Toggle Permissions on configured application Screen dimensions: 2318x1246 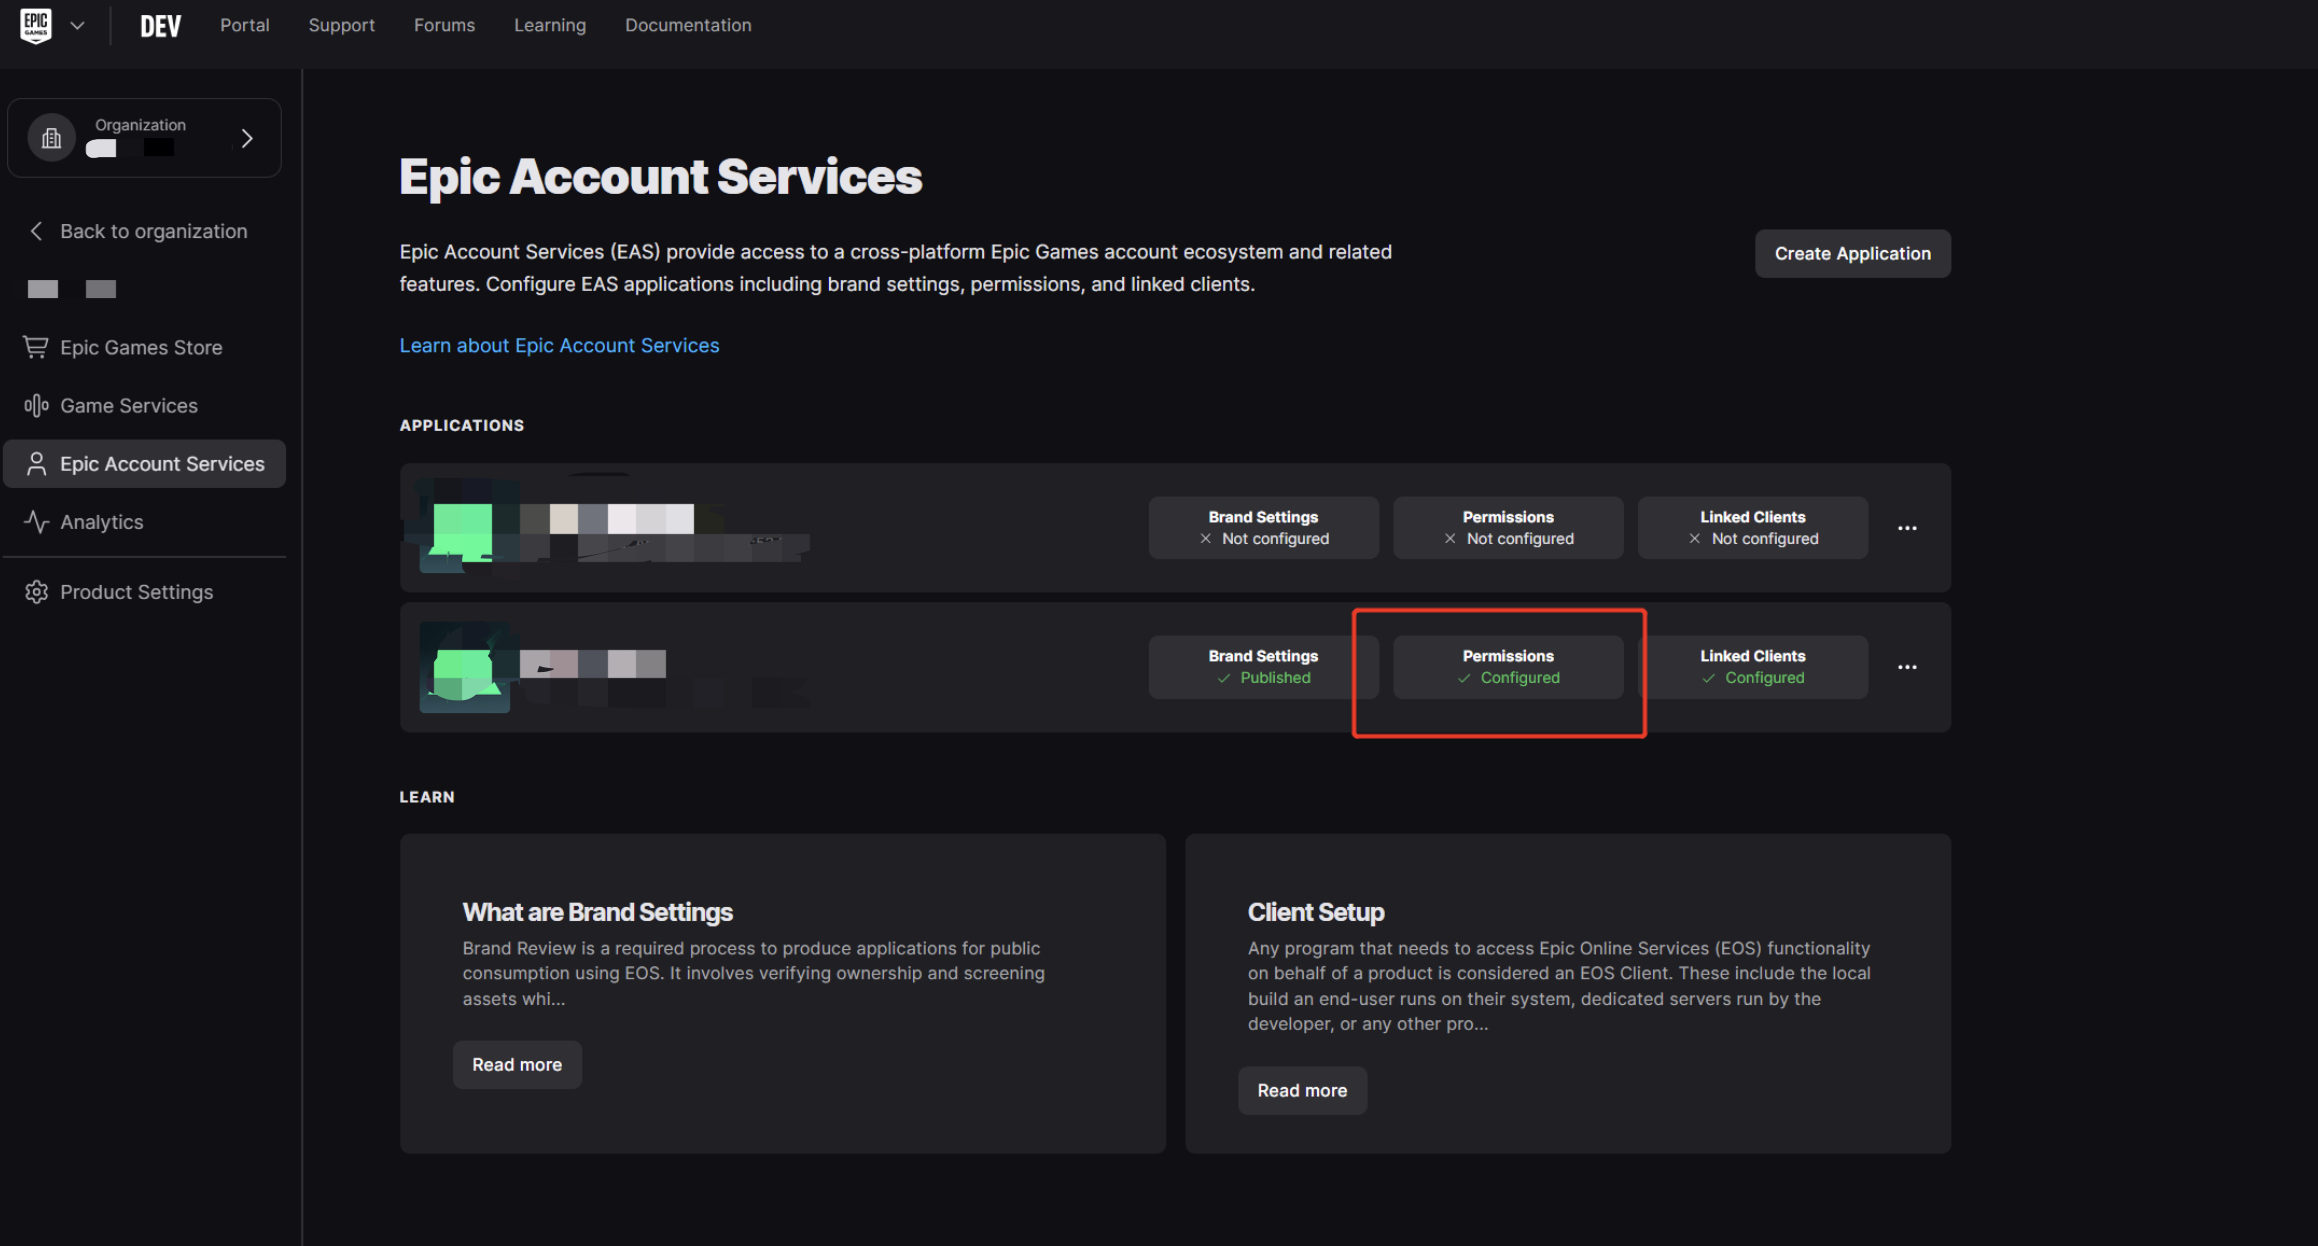pos(1508,666)
